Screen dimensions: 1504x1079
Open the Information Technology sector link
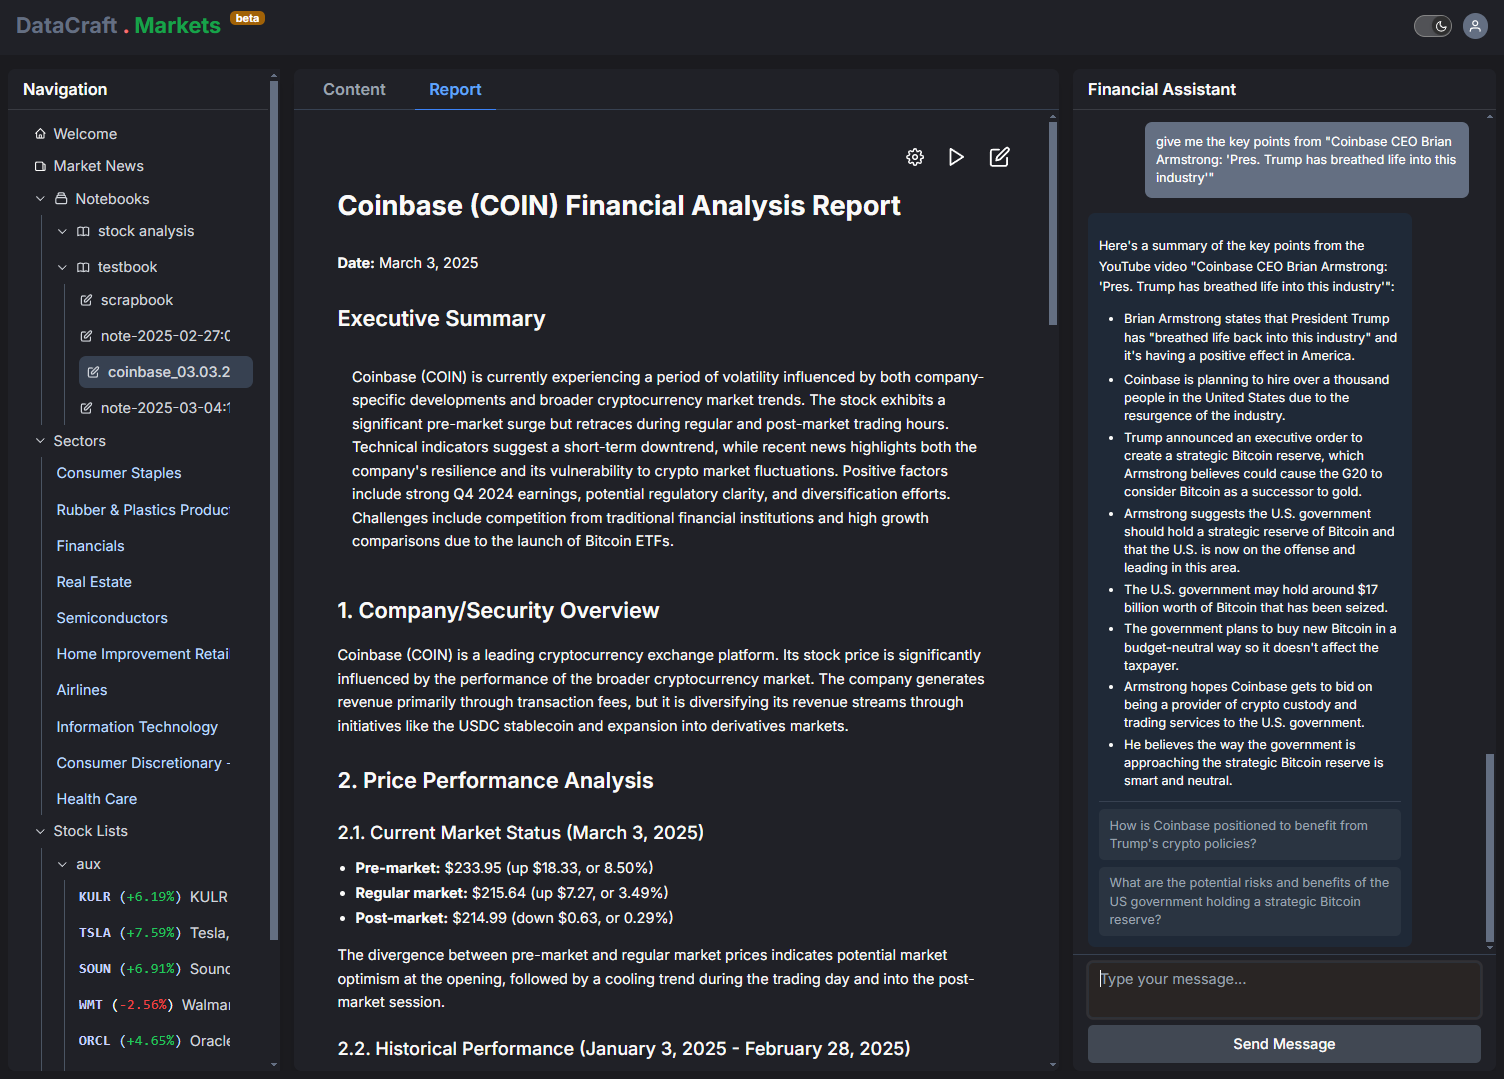(x=137, y=727)
